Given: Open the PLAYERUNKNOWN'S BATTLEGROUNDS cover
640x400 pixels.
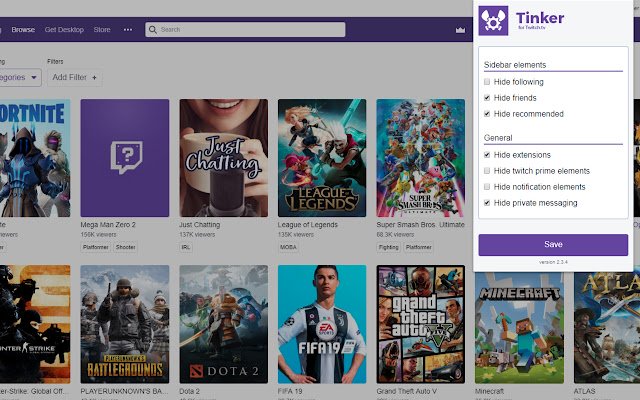Looking at the screenshot, I should click(x=124, y=324).
